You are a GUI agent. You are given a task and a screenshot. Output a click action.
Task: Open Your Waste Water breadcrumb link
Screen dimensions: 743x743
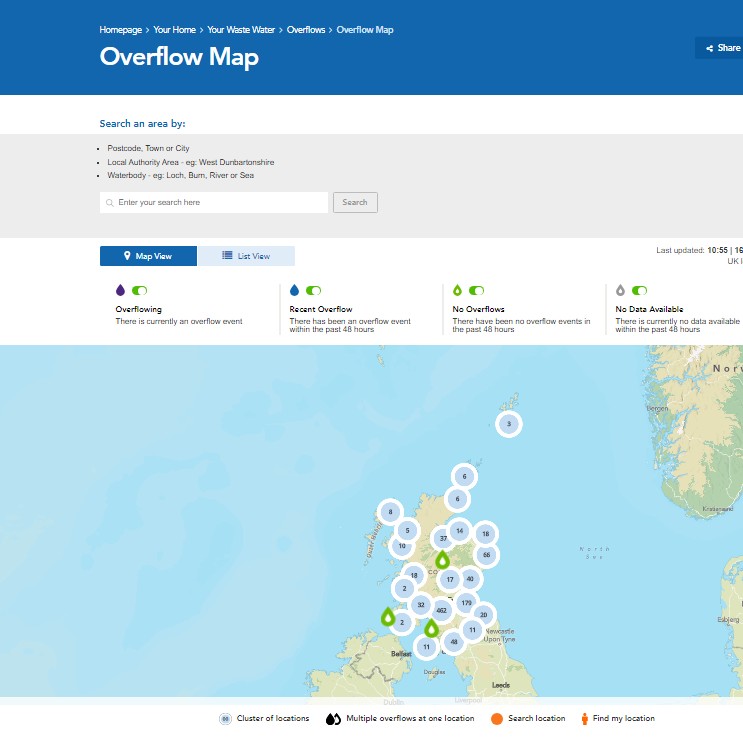point(241,30)
